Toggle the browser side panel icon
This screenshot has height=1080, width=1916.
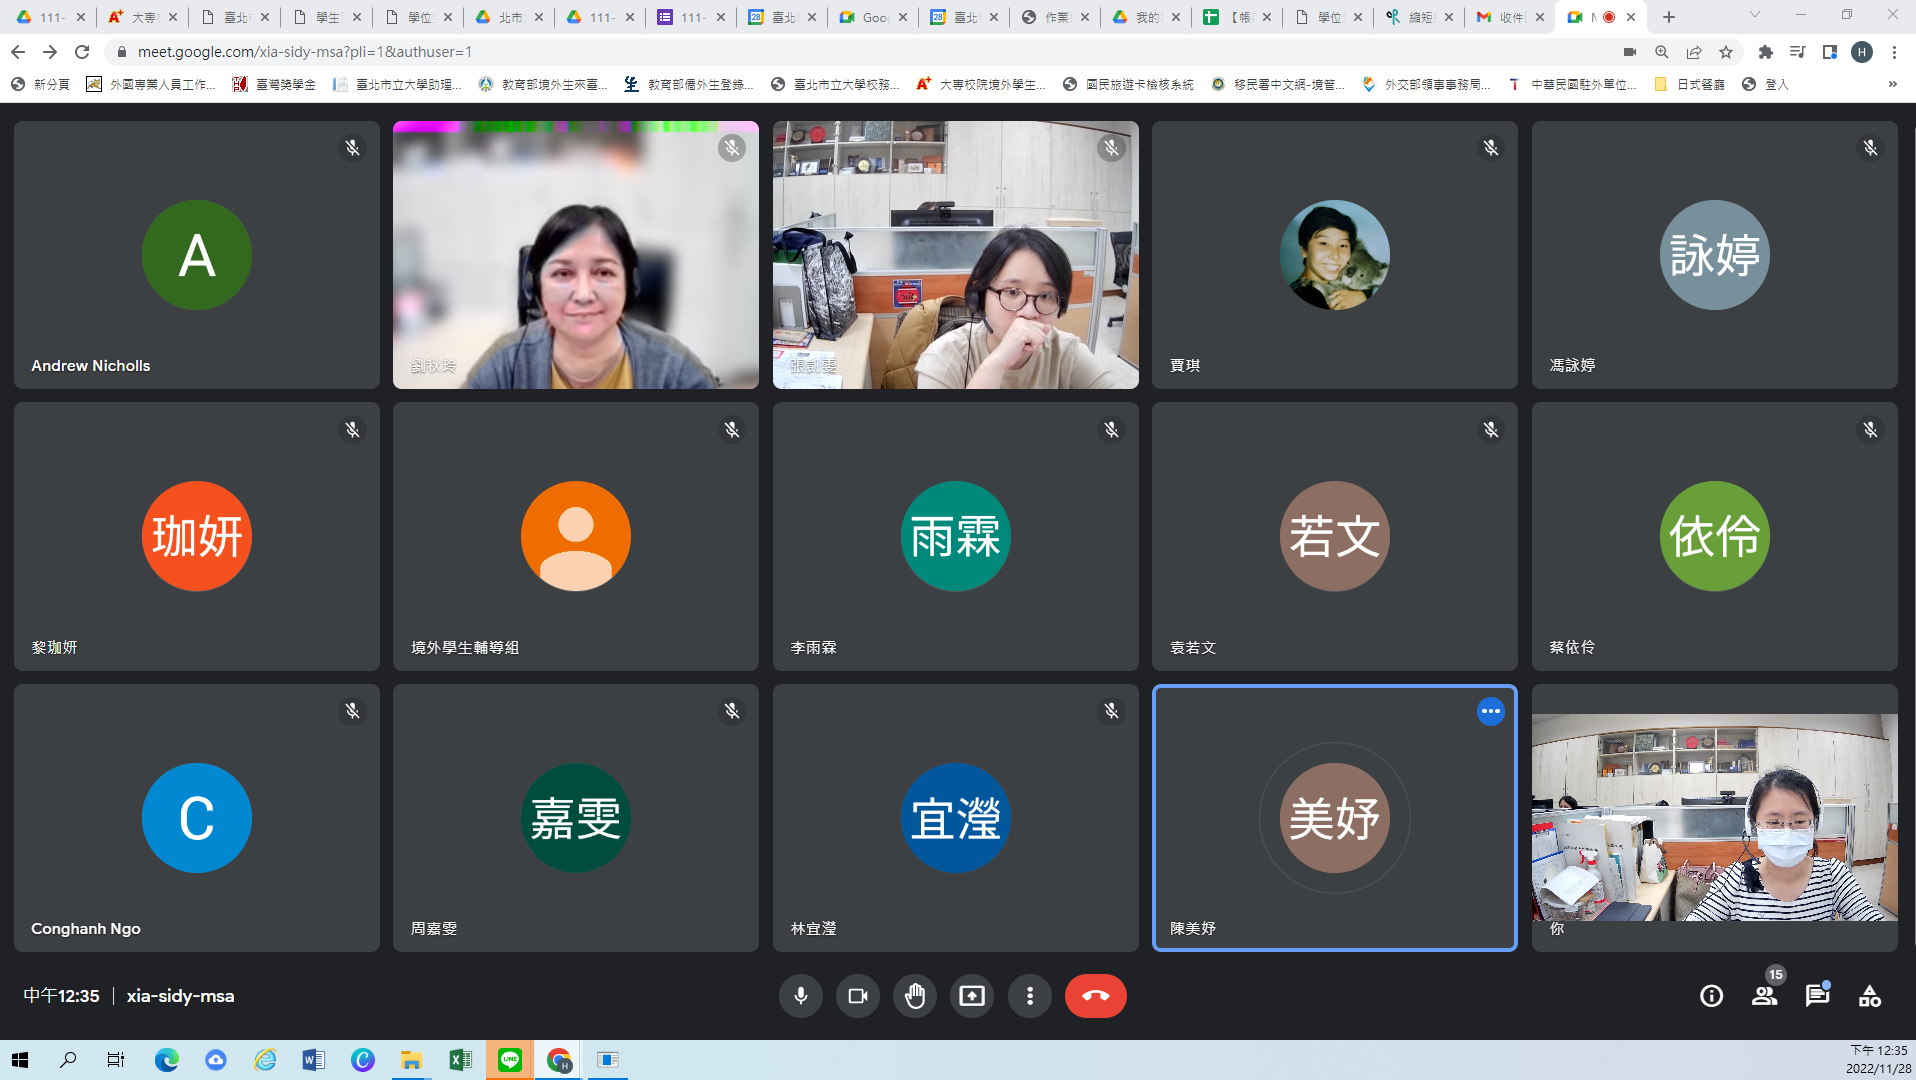(x=1829, y=52)
